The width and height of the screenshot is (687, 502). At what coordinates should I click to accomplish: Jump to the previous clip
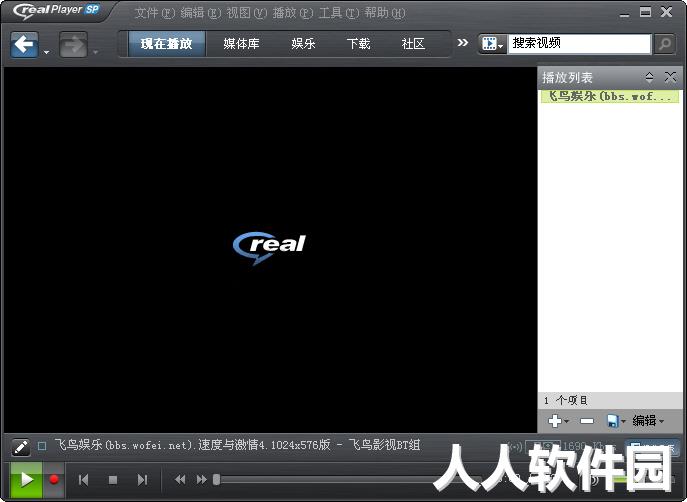click(x=83, y=480)
